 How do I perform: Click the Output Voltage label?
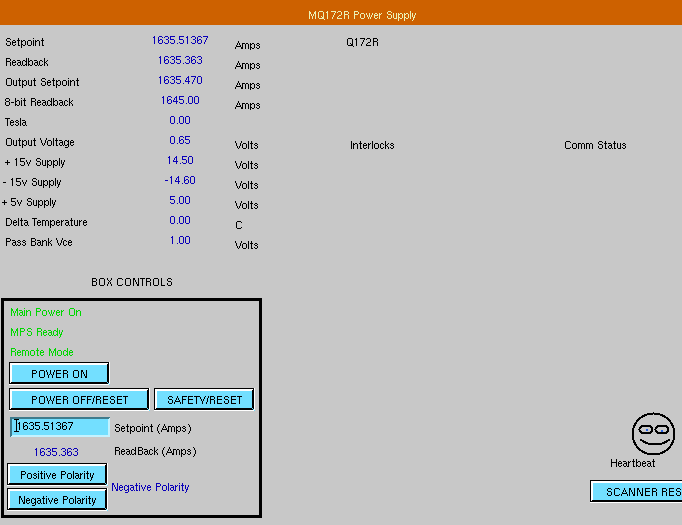tap(40, 142)
